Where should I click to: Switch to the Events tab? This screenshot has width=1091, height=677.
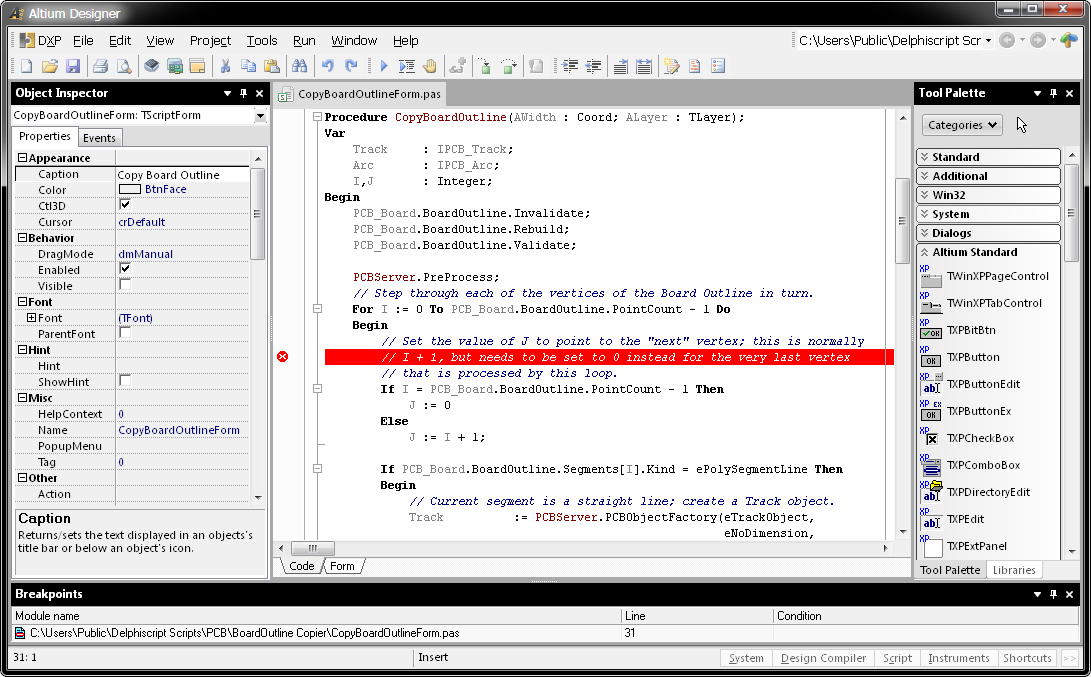tap(99, 138)
